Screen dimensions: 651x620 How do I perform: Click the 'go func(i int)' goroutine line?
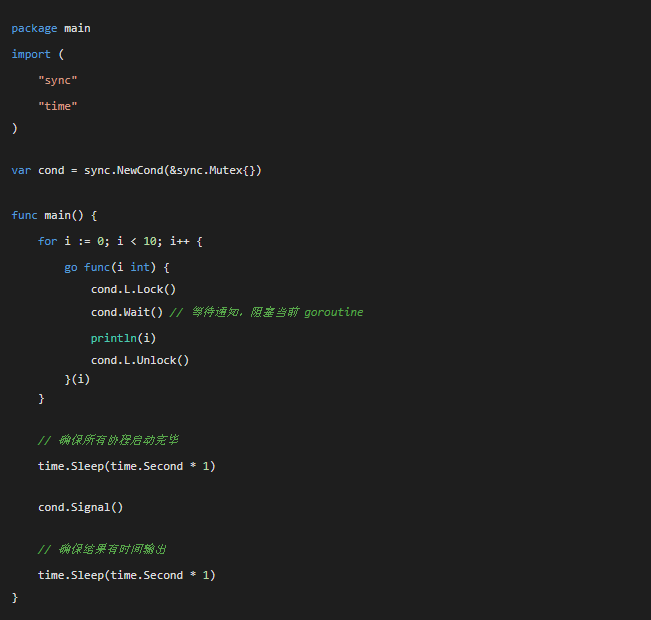click(x=117, y=267)
